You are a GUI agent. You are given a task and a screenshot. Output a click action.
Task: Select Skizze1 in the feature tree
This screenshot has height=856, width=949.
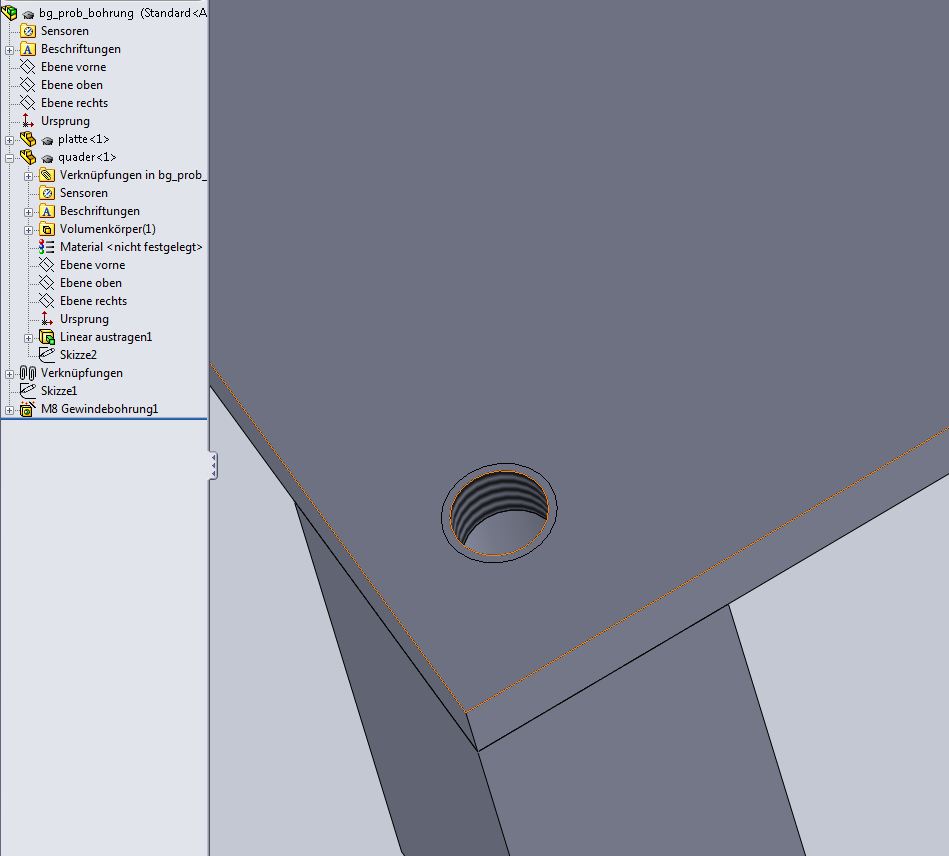click(x=58, y=391)
